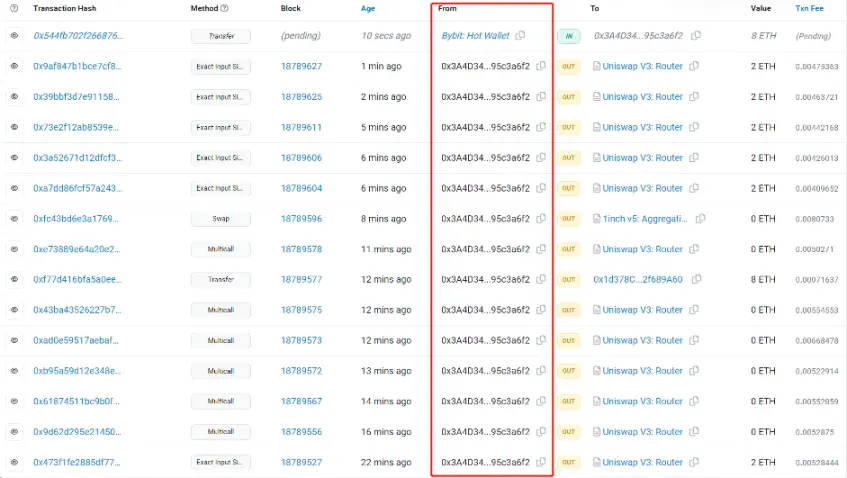
Task: Click the eye icon beside hash 0x73e2f12ab8539e
Action: 14,127
